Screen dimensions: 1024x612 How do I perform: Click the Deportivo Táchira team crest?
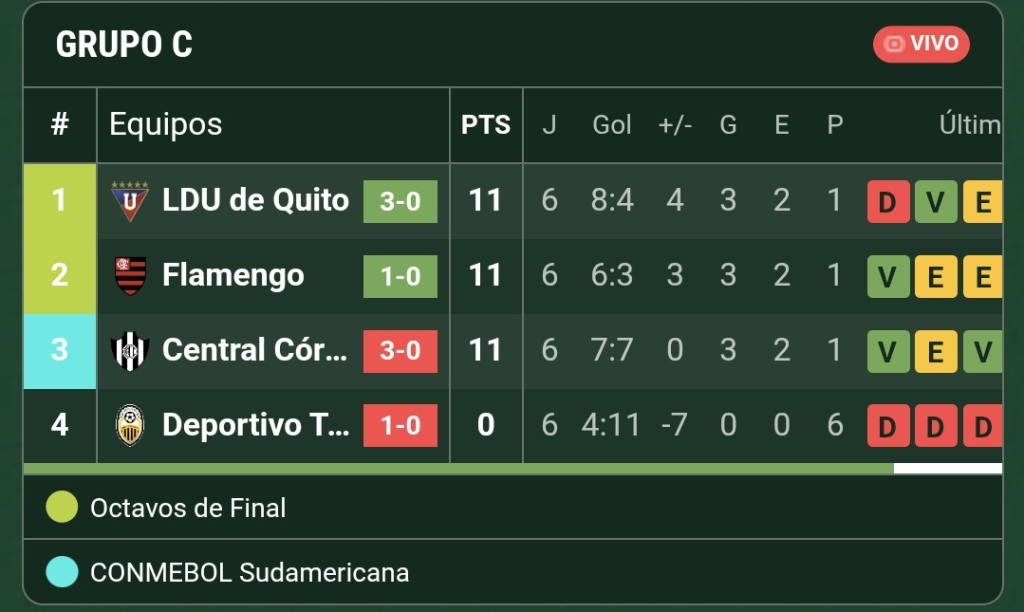click(x=130, y=425)
